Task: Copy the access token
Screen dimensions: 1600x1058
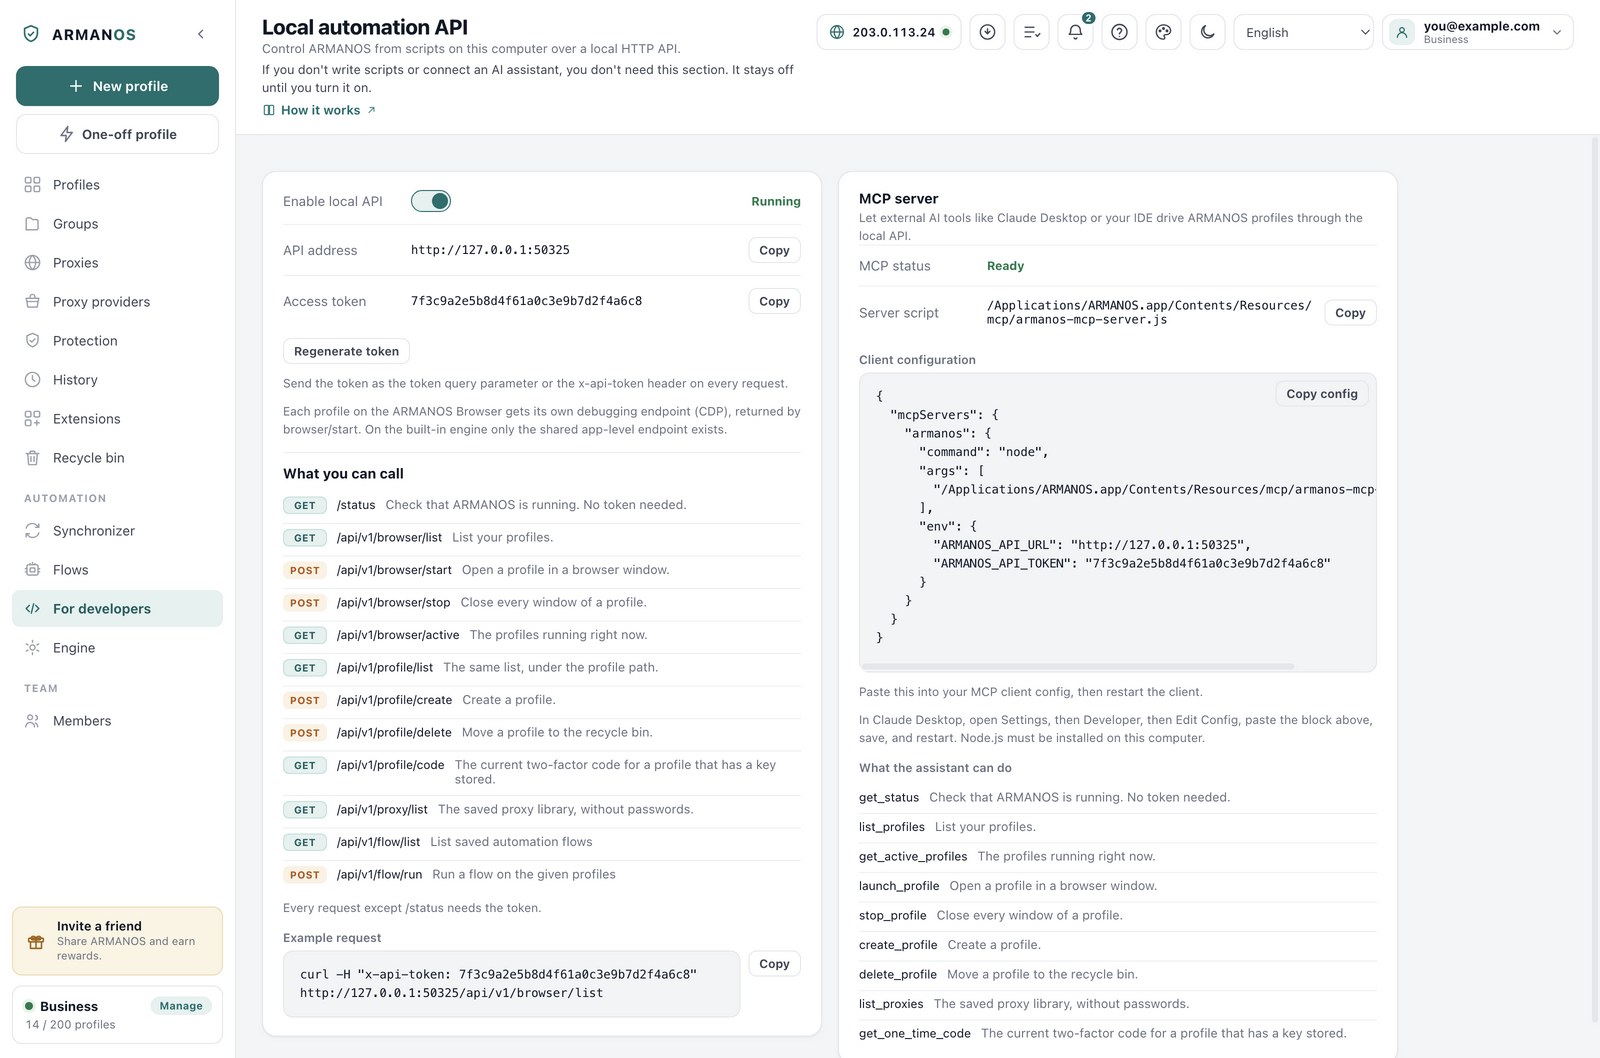Action: pyautogui.click(x=774, y=301)
